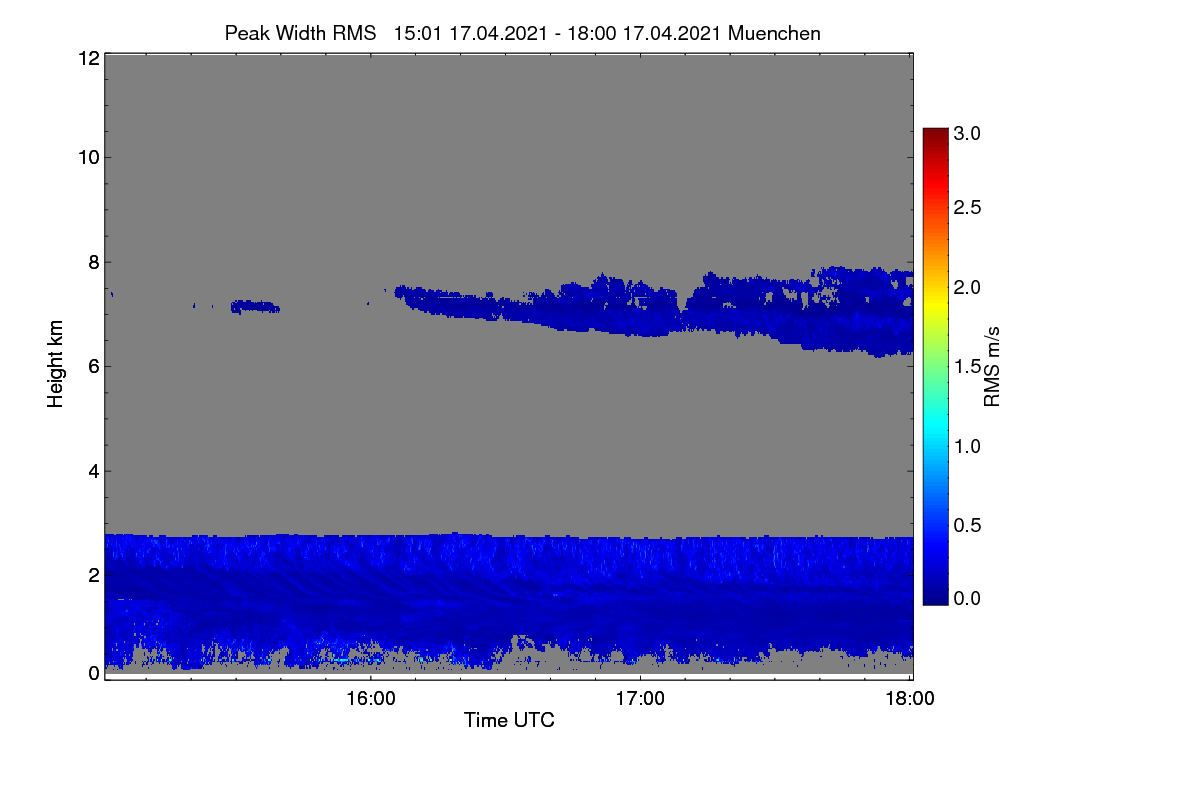This screenshot has height=800, width=1200.
Task: Click the plot title "Peak Width RMS"
Action: point(300,33)
